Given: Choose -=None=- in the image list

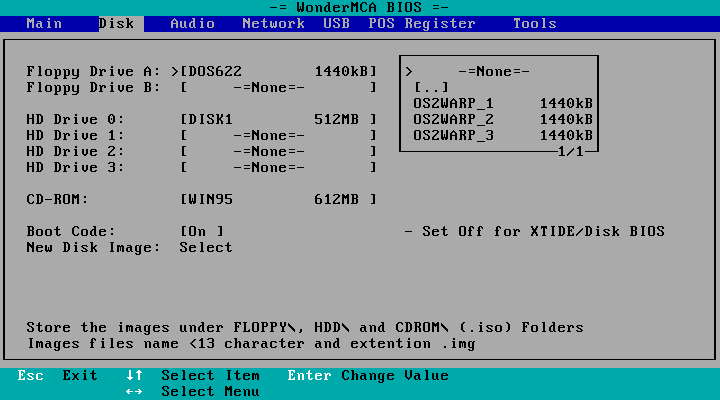Looking at the screenshot, I should tap(494, 72).
